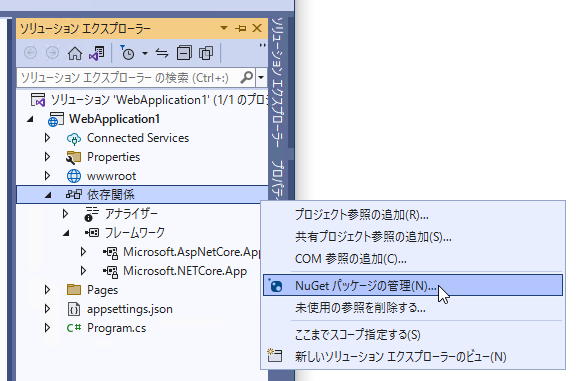Click the Sync with Active Document arrows
Image resolution: width=577 pixels, height=381 pixels.
(x=162, y=53)
